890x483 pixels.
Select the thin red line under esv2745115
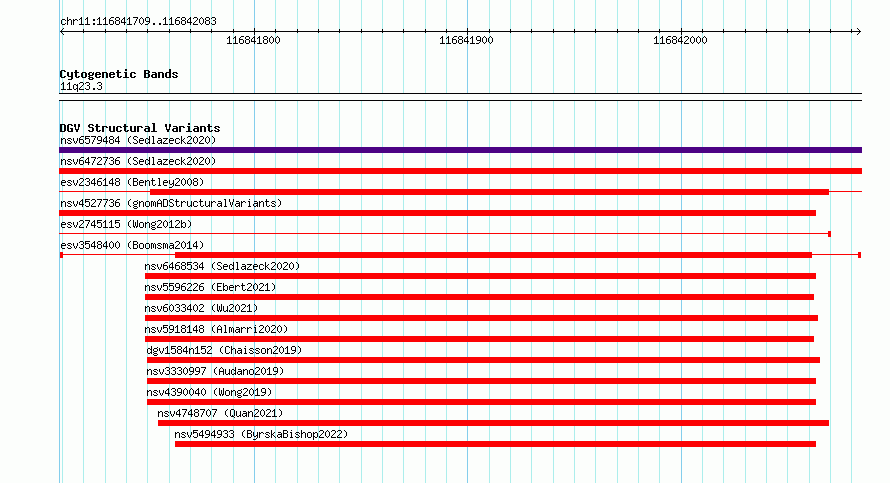(x=446, y=234)
